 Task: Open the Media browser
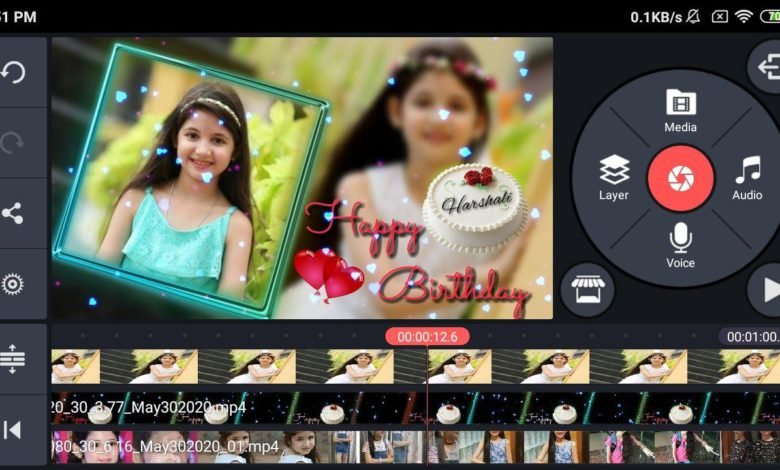680,110
